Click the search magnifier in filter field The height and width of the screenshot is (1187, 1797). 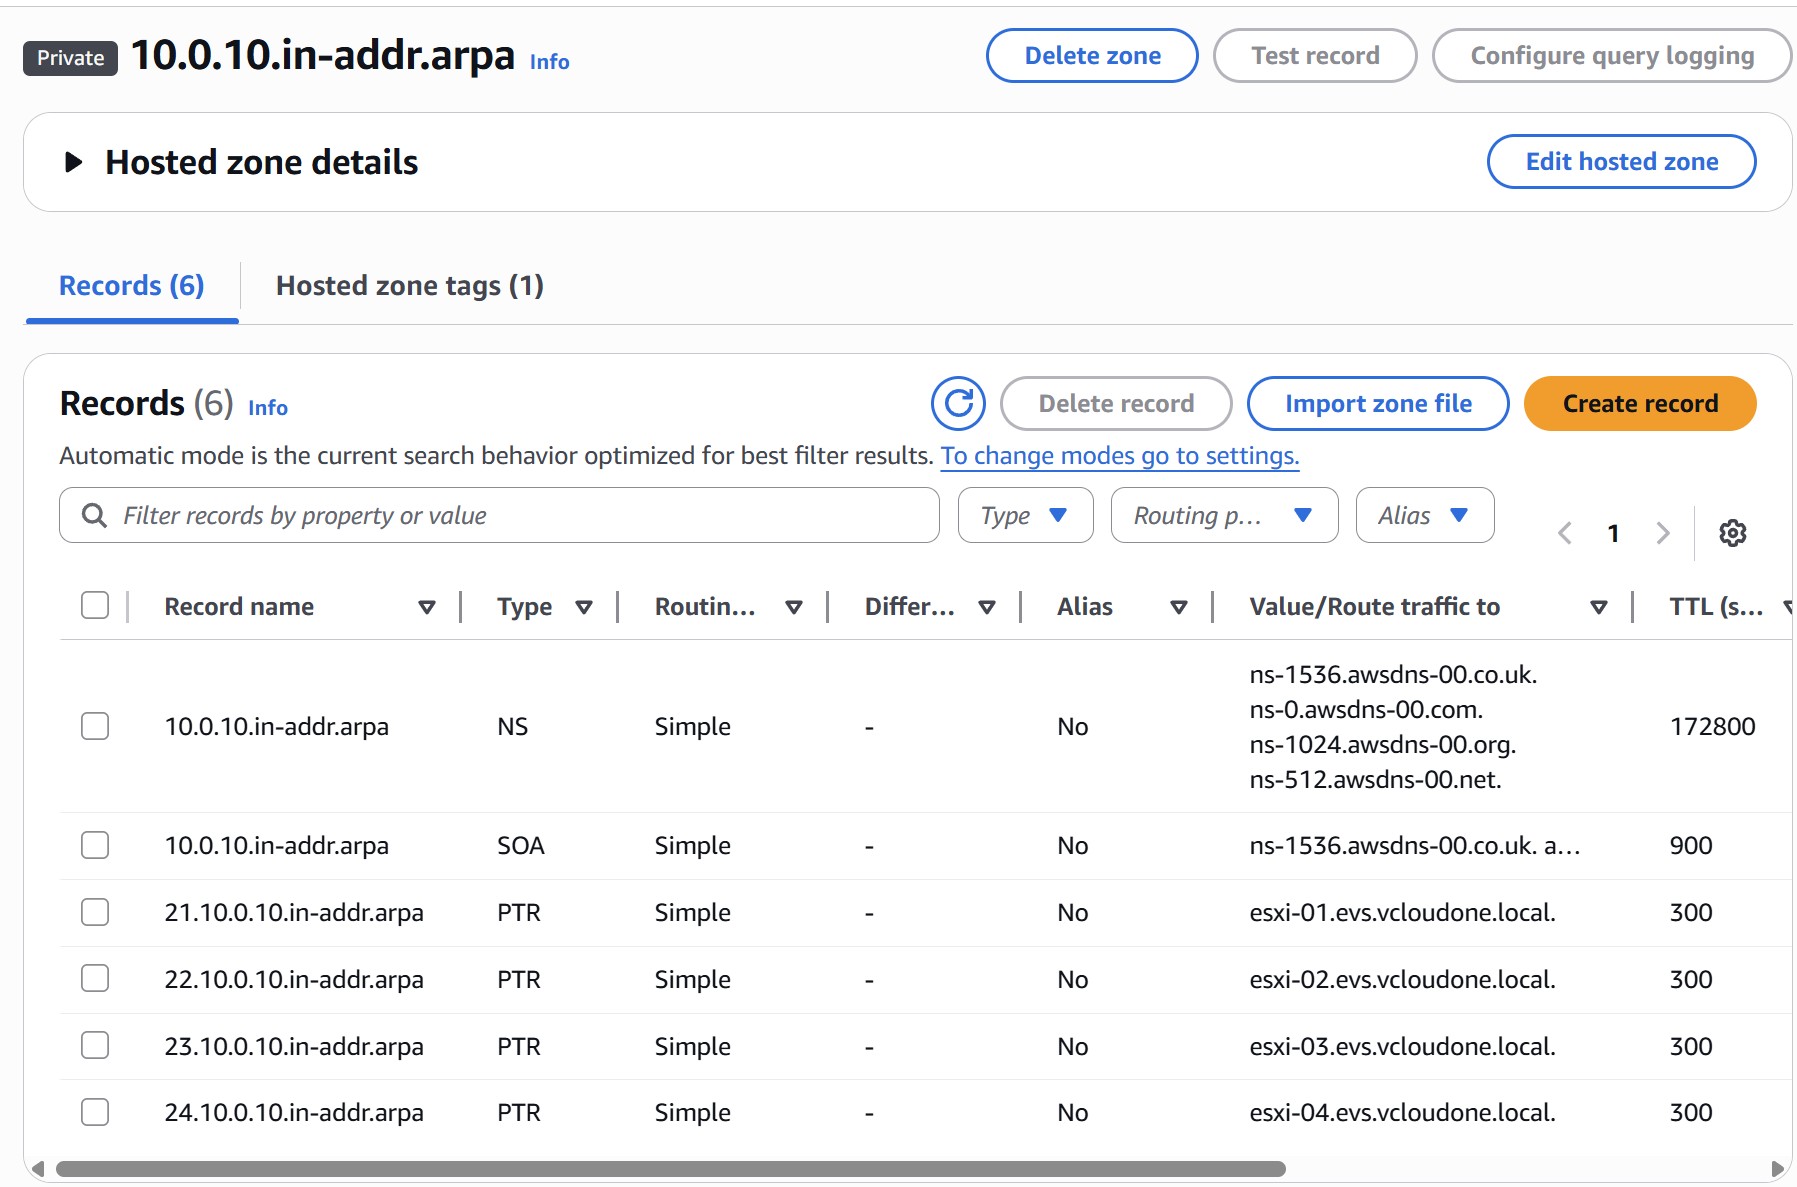95,515
